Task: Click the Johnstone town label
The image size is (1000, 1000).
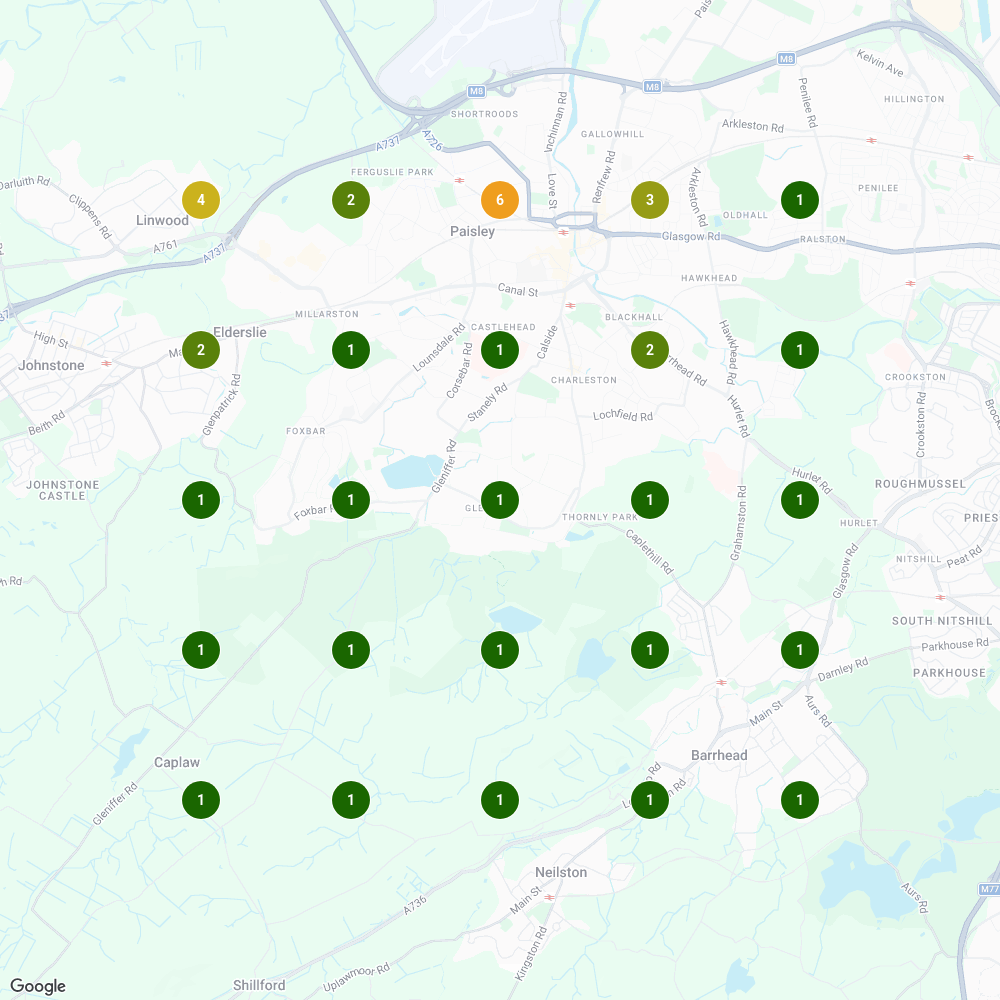Action: pos(51,365)
